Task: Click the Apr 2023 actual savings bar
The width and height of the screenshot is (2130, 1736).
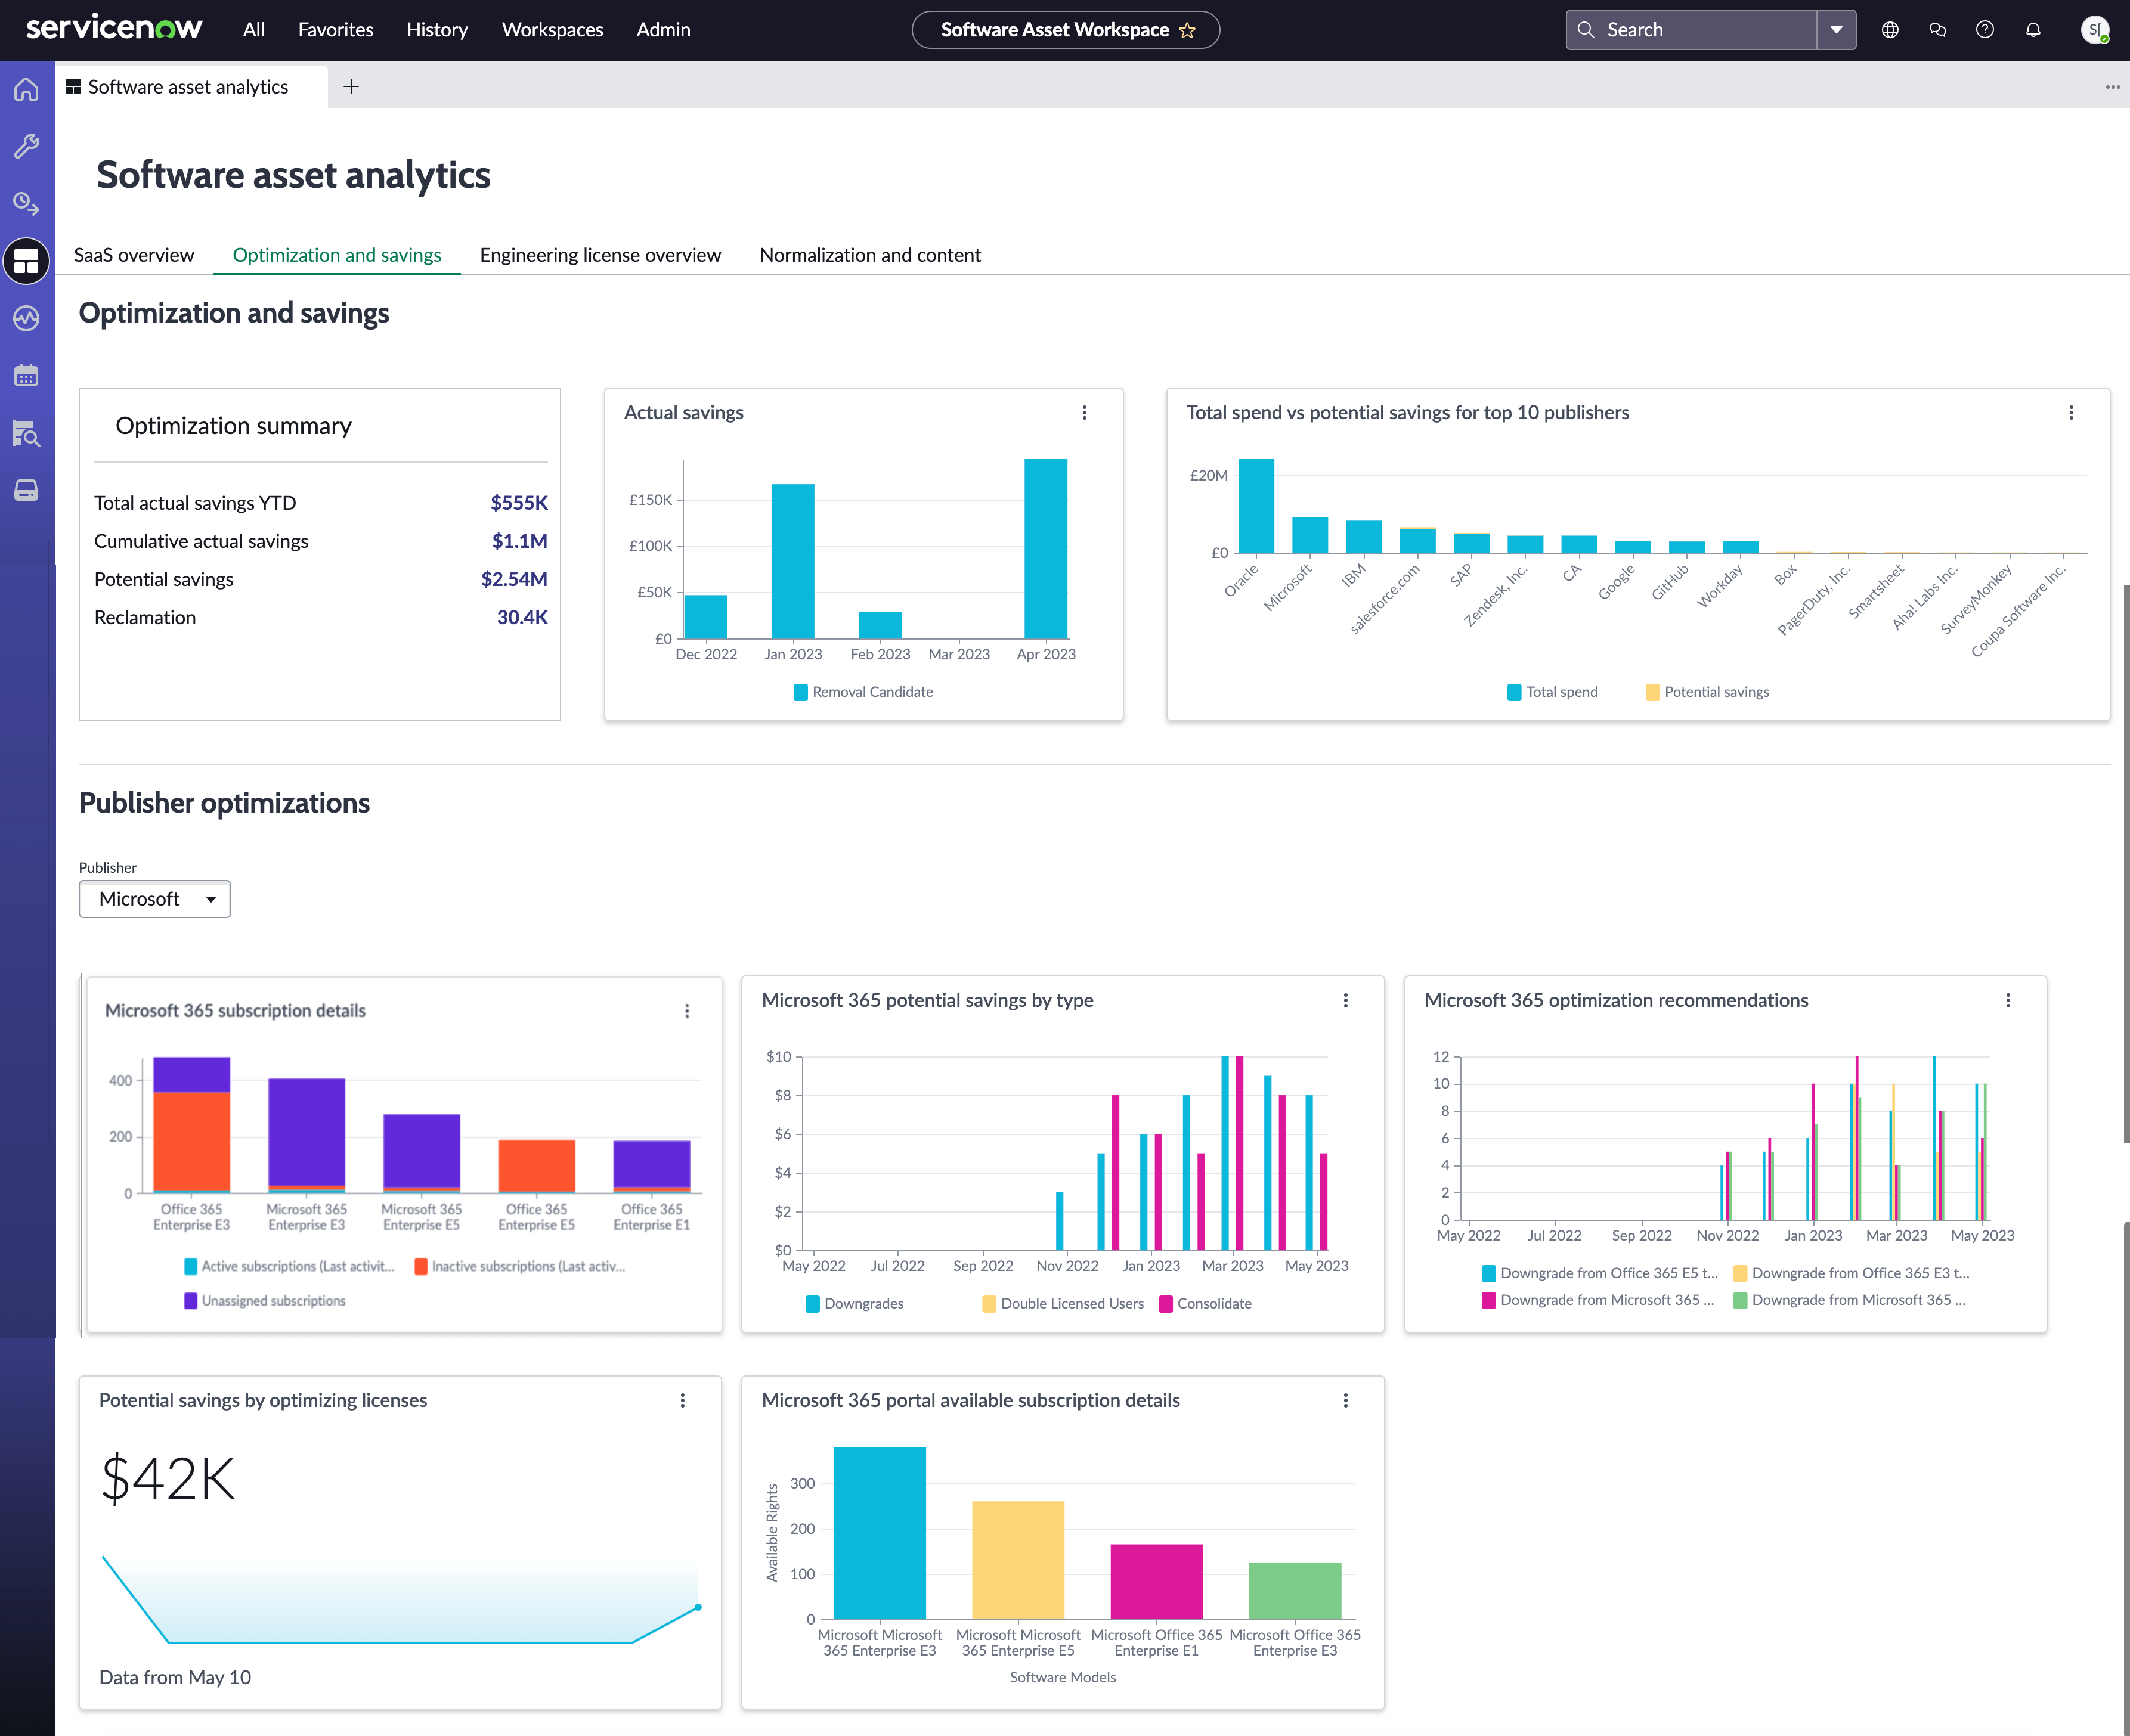Action: tap(1046, 549)
